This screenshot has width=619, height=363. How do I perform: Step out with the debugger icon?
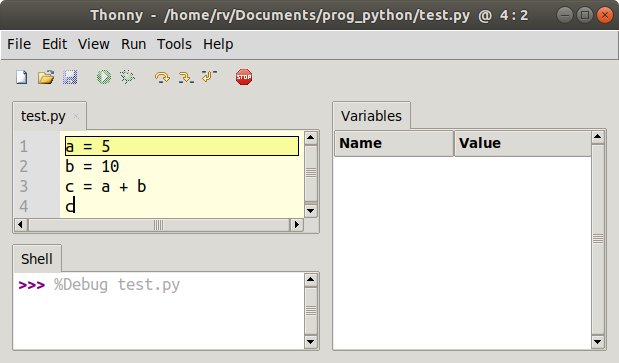click(209, 76)
